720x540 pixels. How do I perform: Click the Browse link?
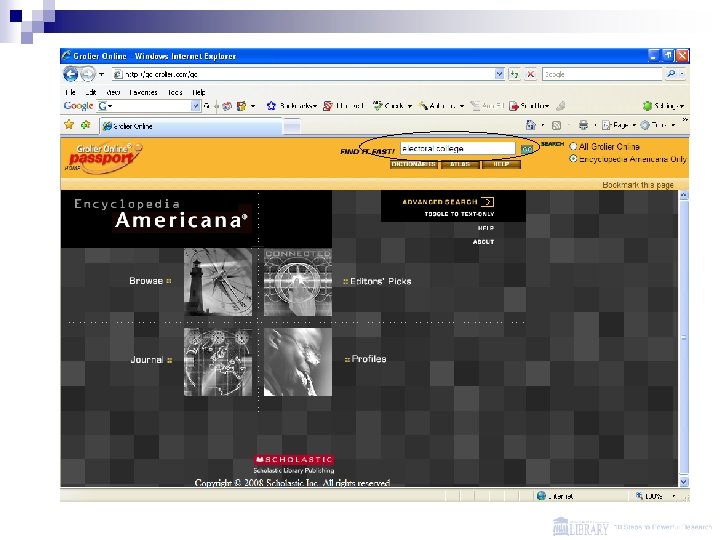point(146,281)
